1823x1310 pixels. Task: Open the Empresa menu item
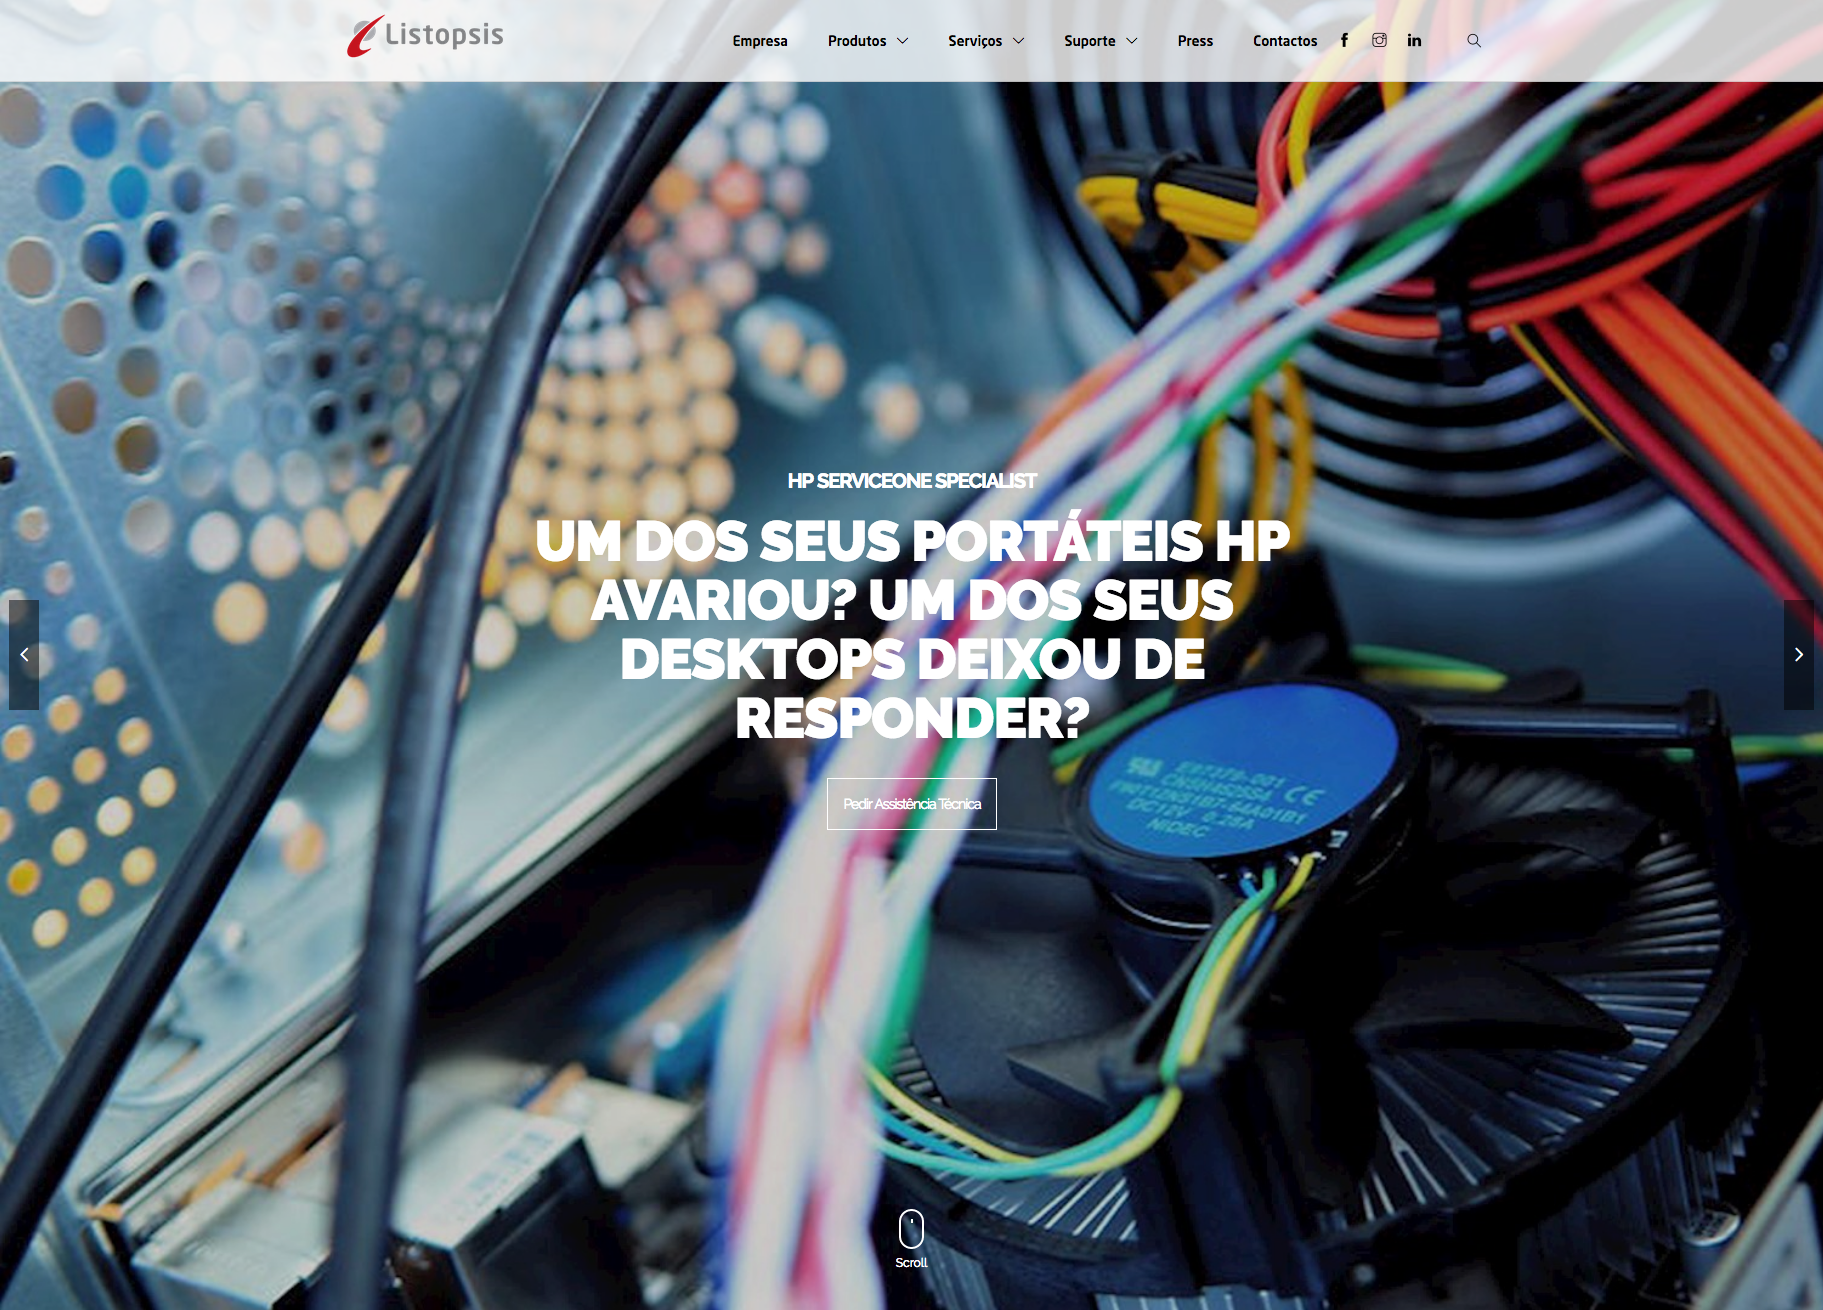tap(760, 41)
